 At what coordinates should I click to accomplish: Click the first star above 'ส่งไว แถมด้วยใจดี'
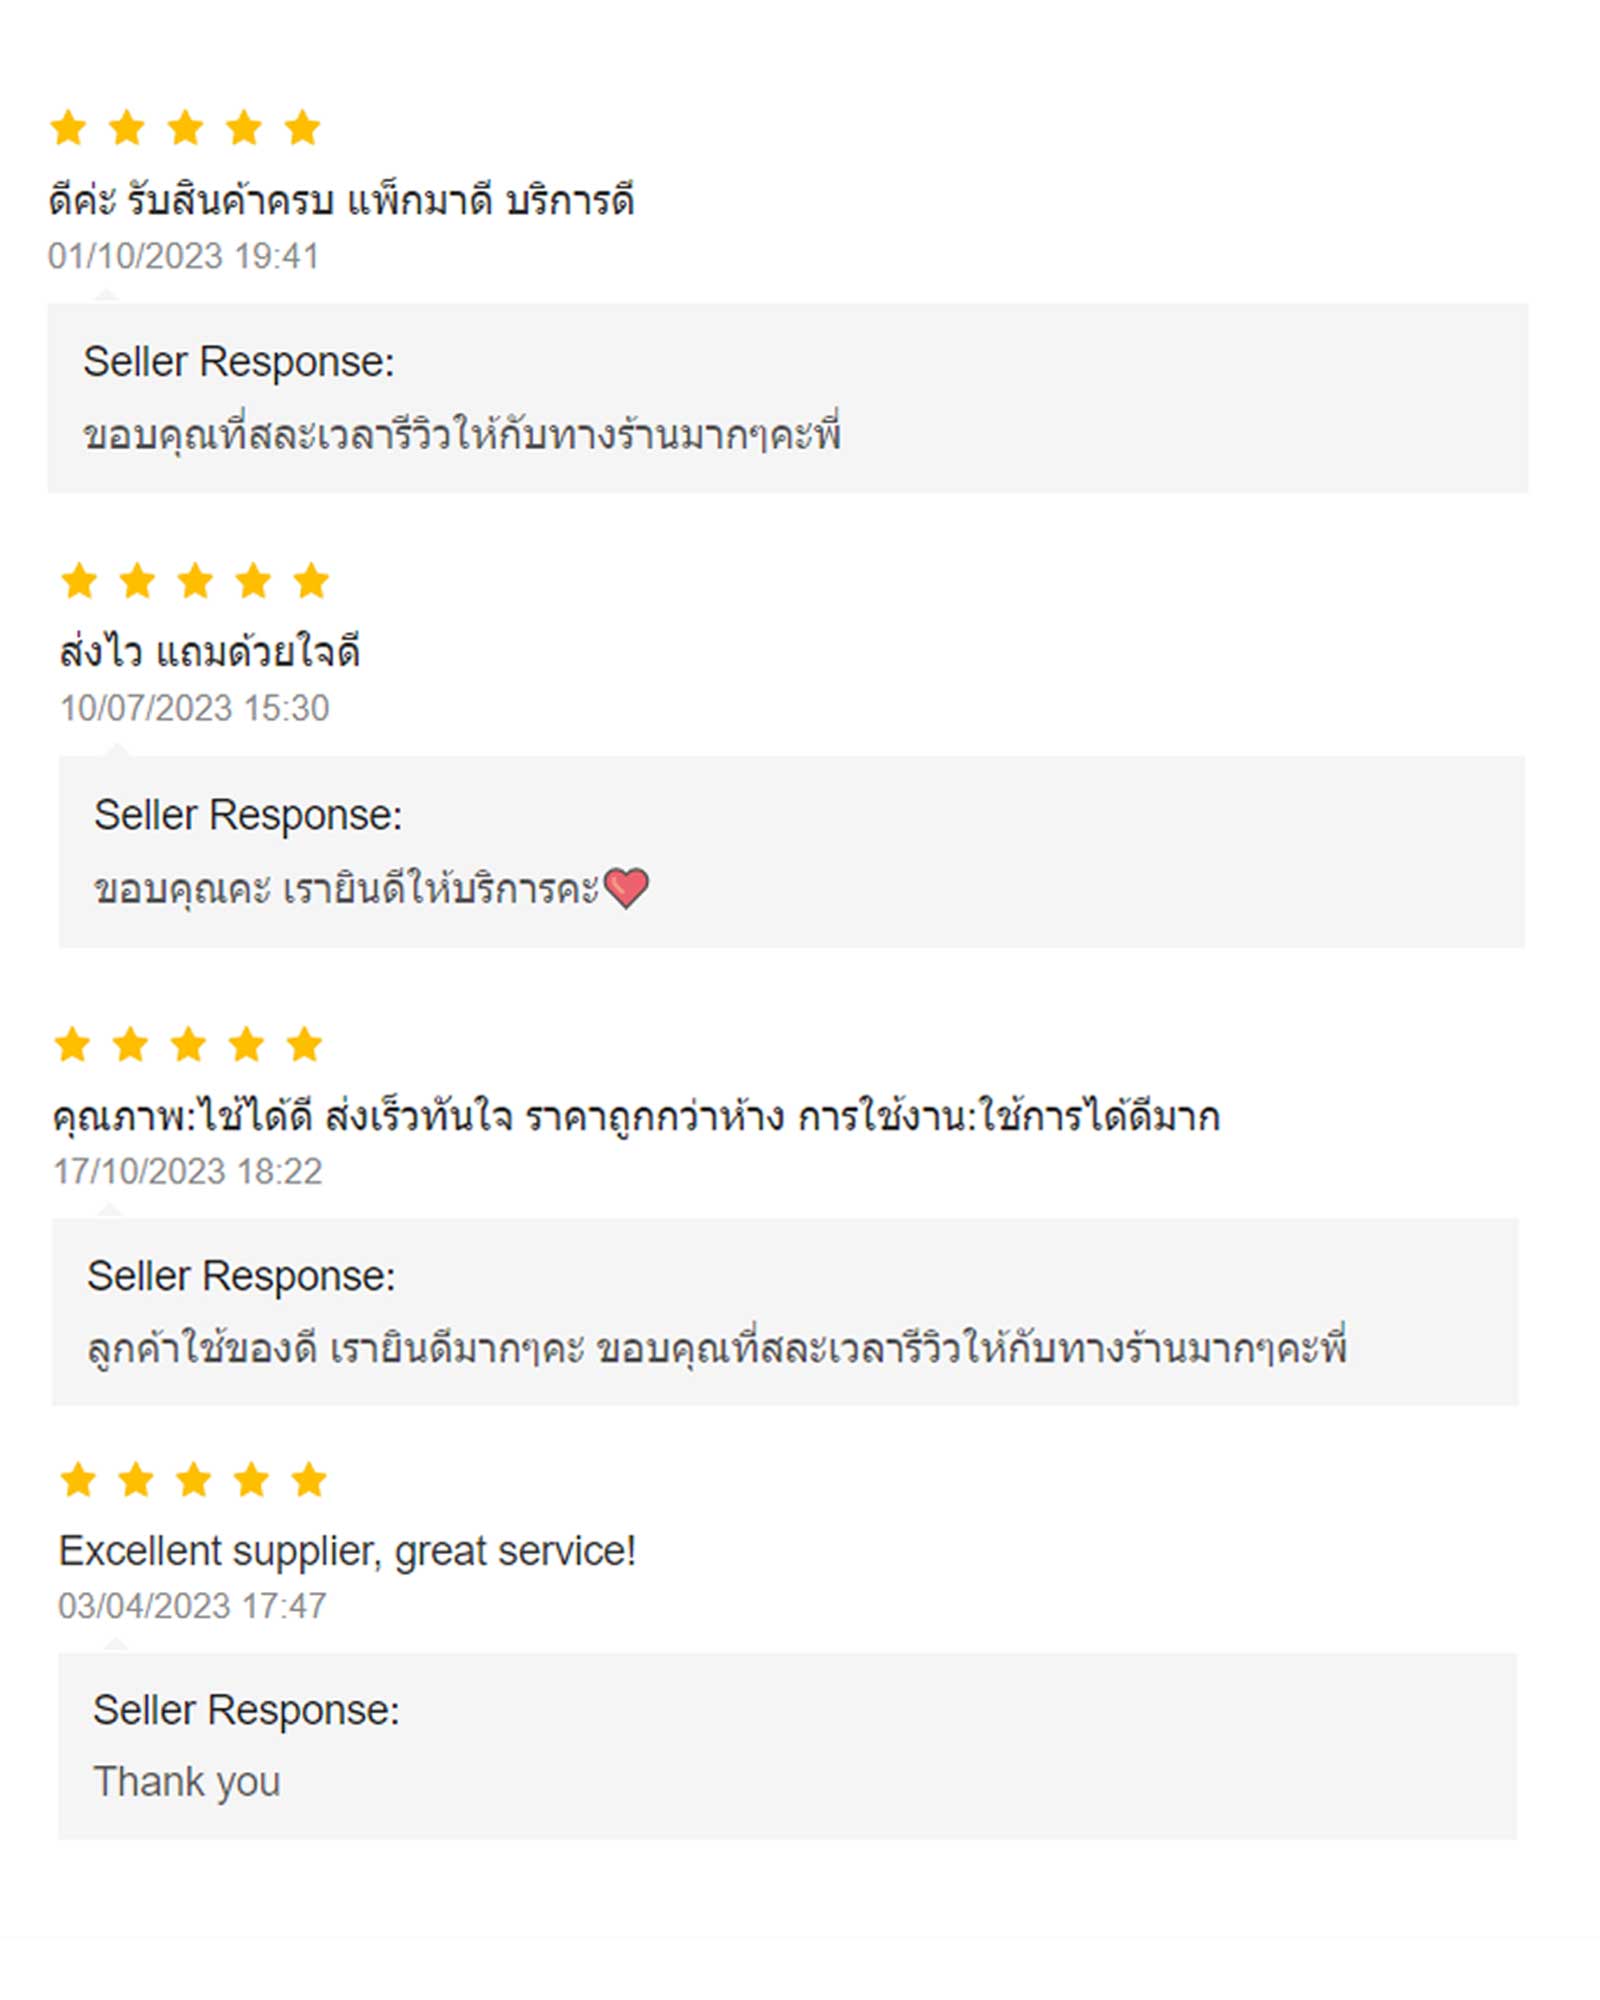click(x=79, y=580)
